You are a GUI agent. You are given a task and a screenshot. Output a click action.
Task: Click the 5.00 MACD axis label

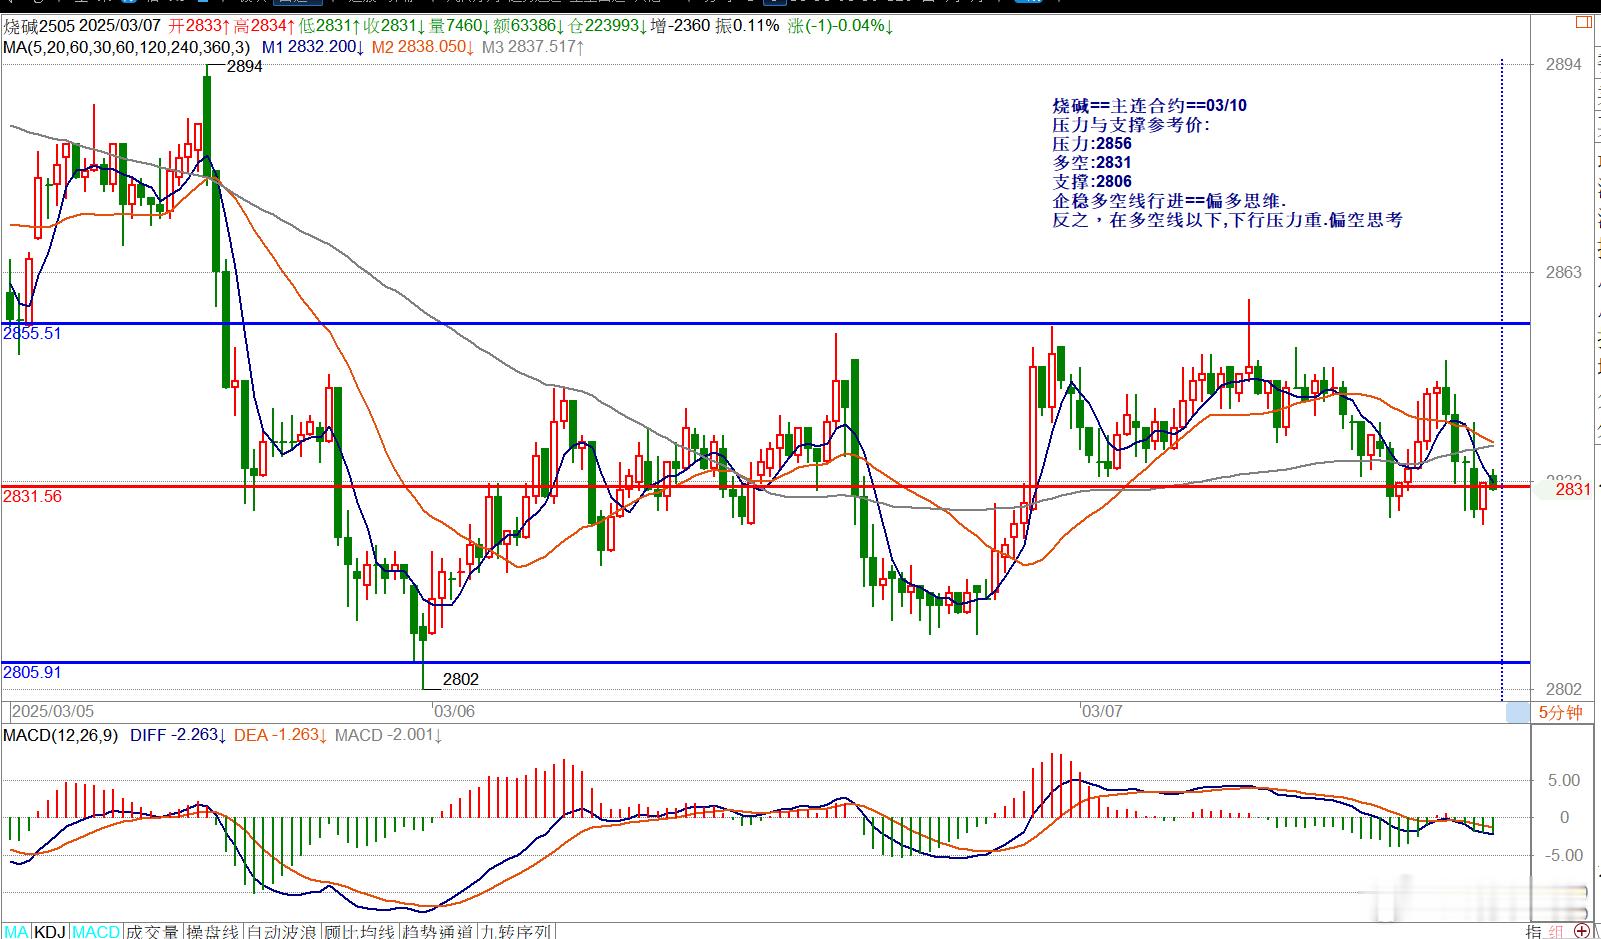(1564, 780)
